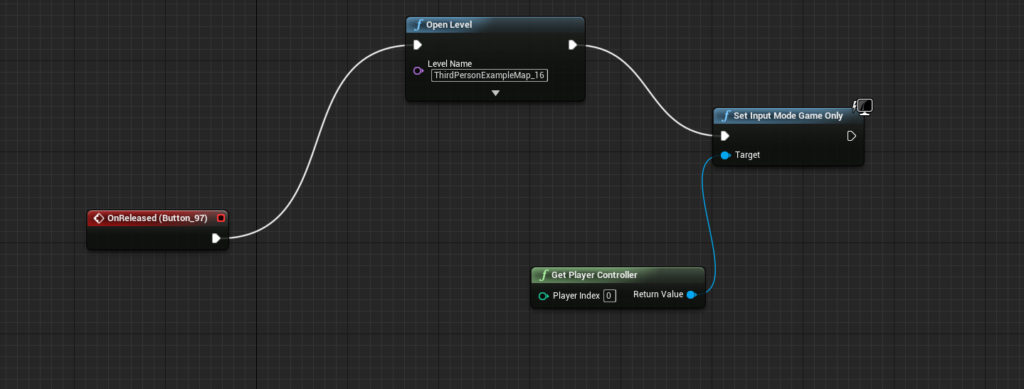
Task: Click the blue Return Value output pin
Action: tap(692, 295)
